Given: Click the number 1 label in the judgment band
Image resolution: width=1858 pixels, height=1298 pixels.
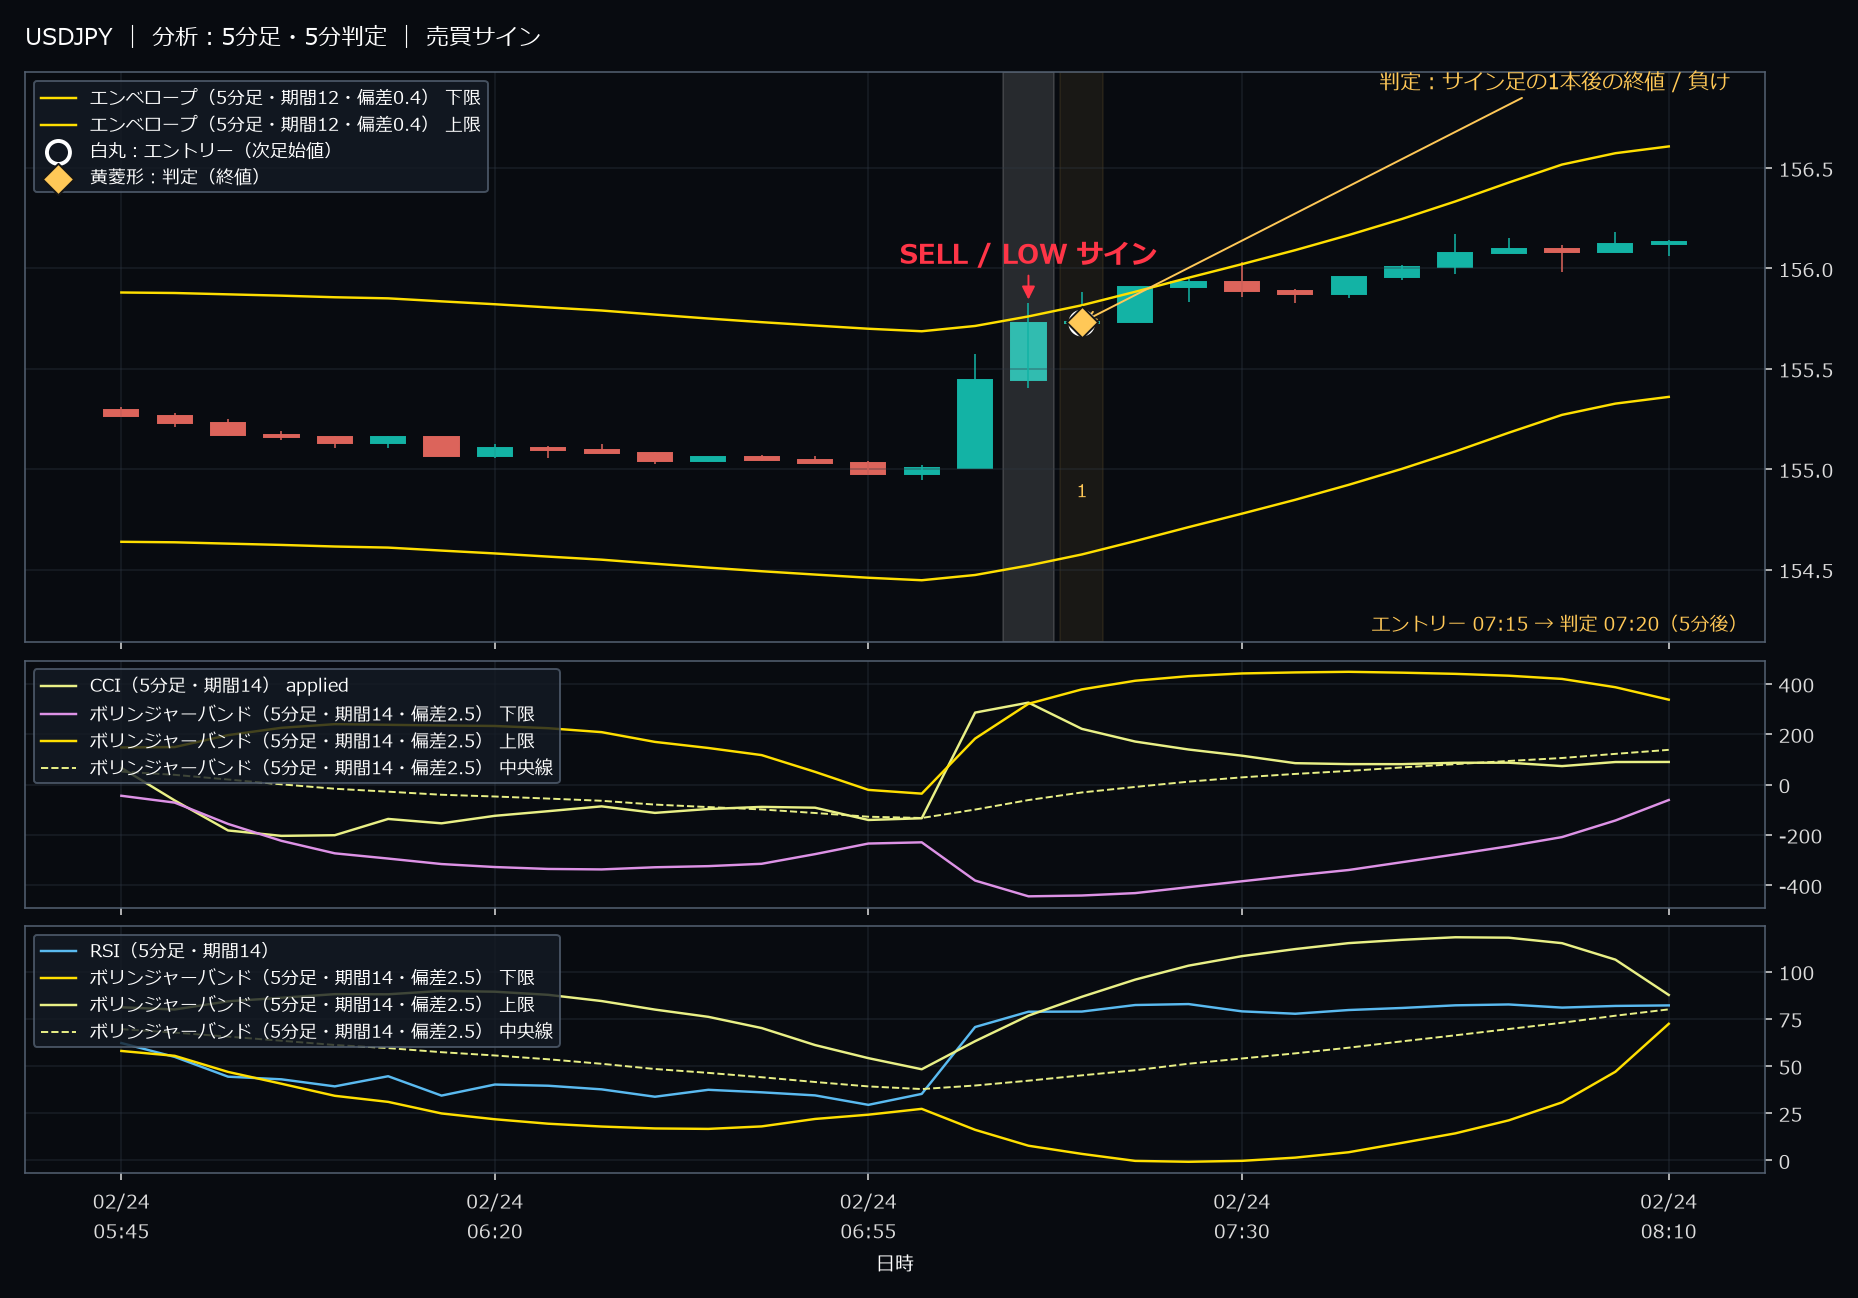Looking at the screenshot, I should pos(1081,491).
